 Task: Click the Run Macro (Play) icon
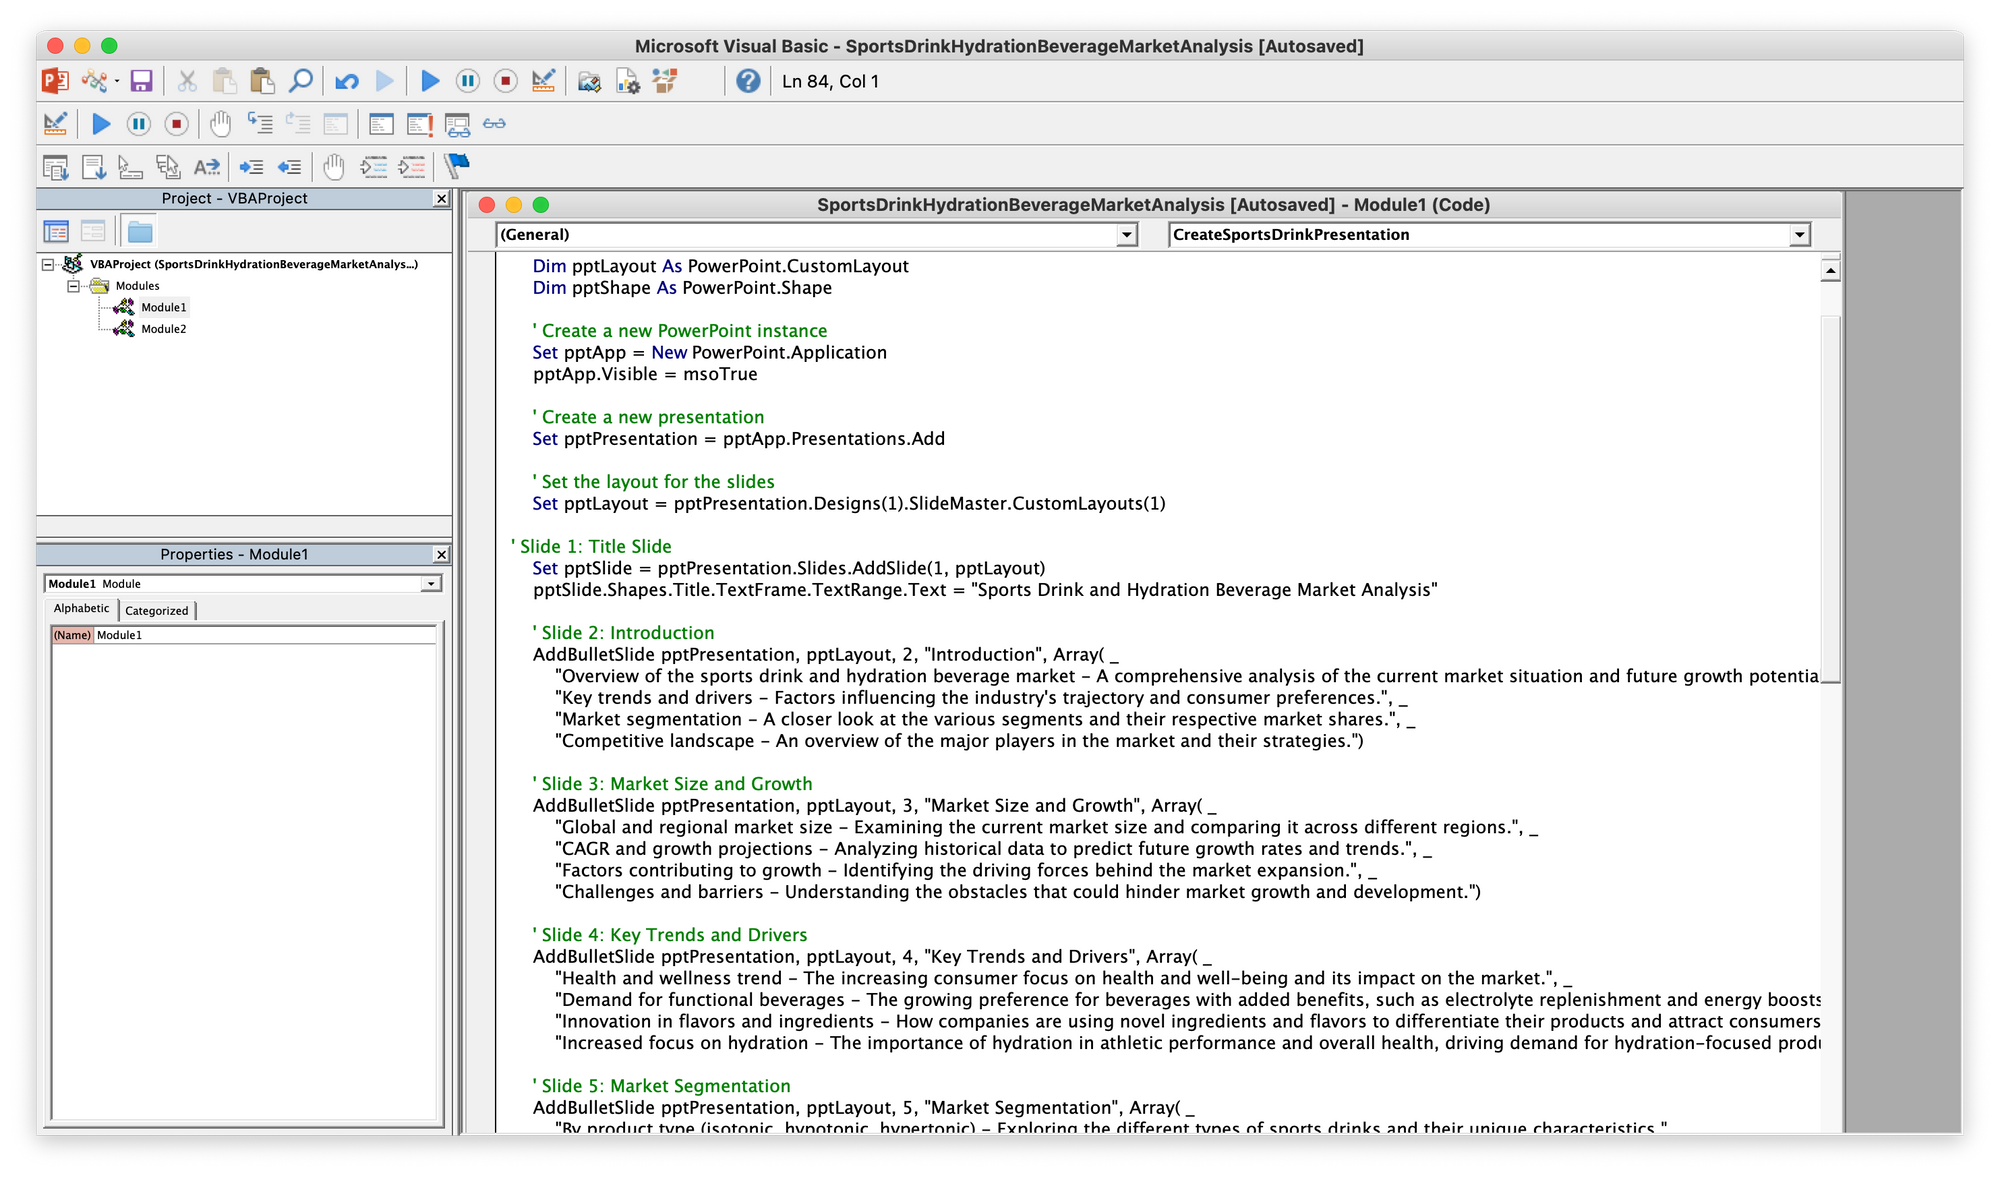(430, 81)
